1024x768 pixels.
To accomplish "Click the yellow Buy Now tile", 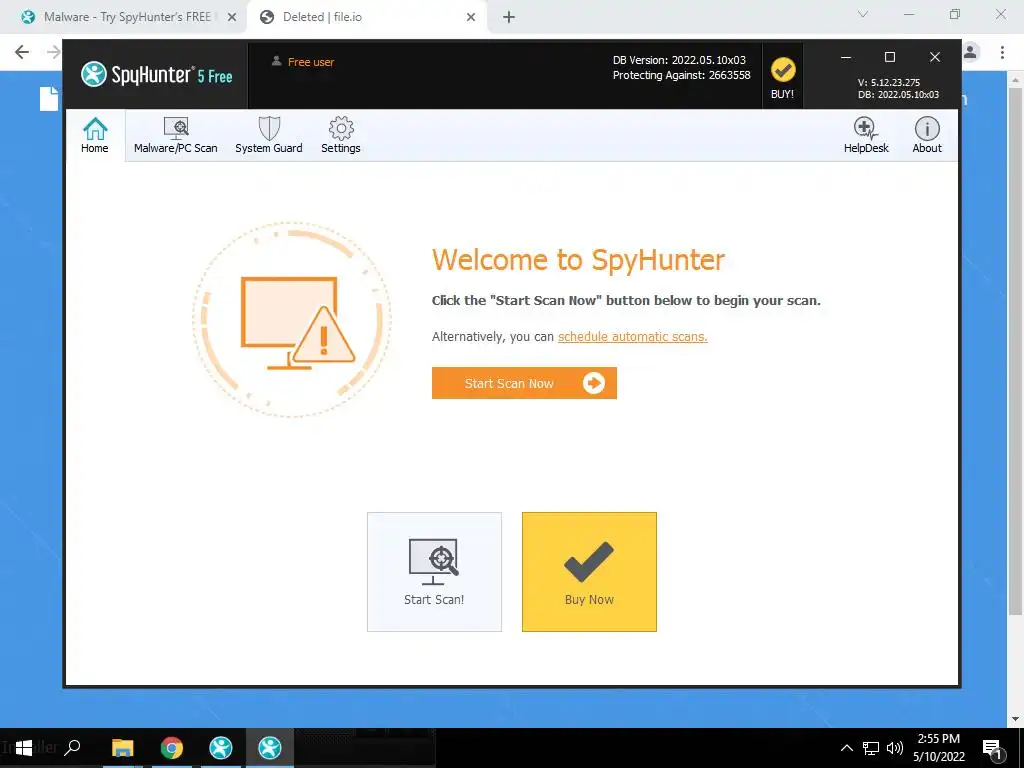I will click(x=589, y=571).
